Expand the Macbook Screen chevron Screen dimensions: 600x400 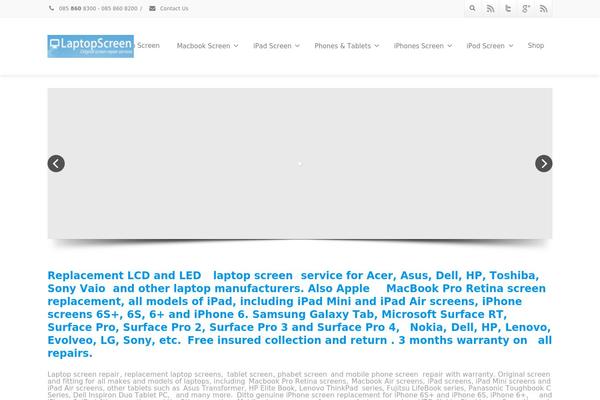(x=236, y=46)
